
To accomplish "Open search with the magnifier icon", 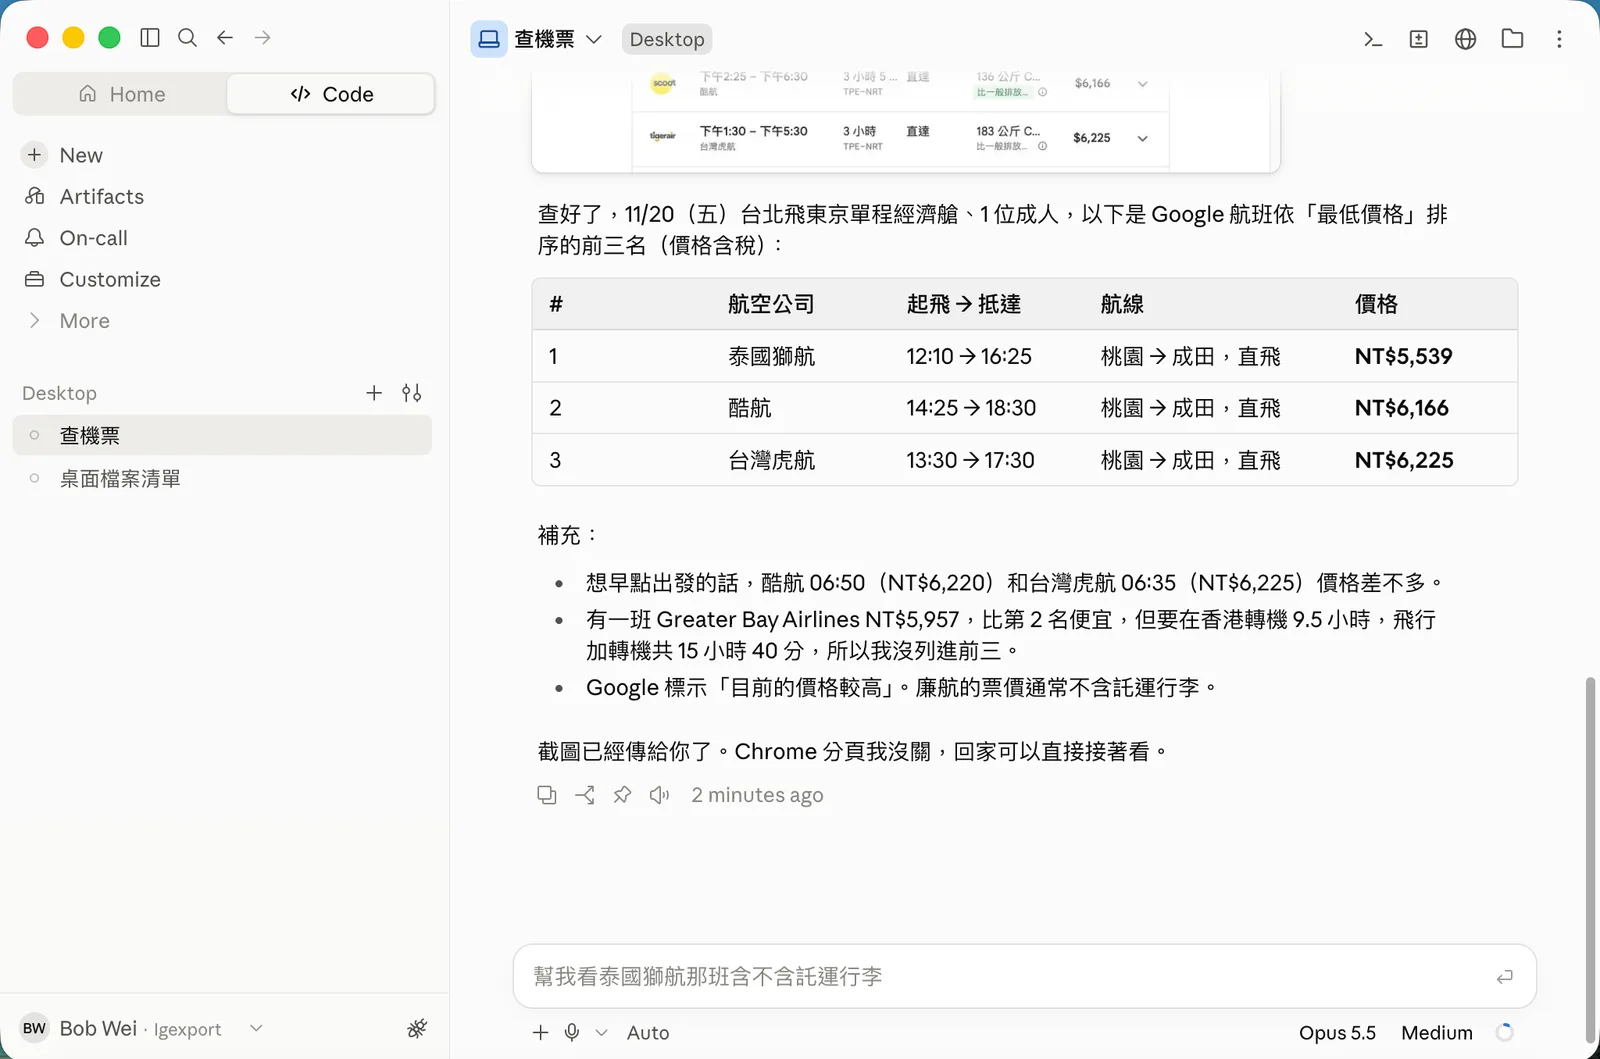I will tap(187, 38).
